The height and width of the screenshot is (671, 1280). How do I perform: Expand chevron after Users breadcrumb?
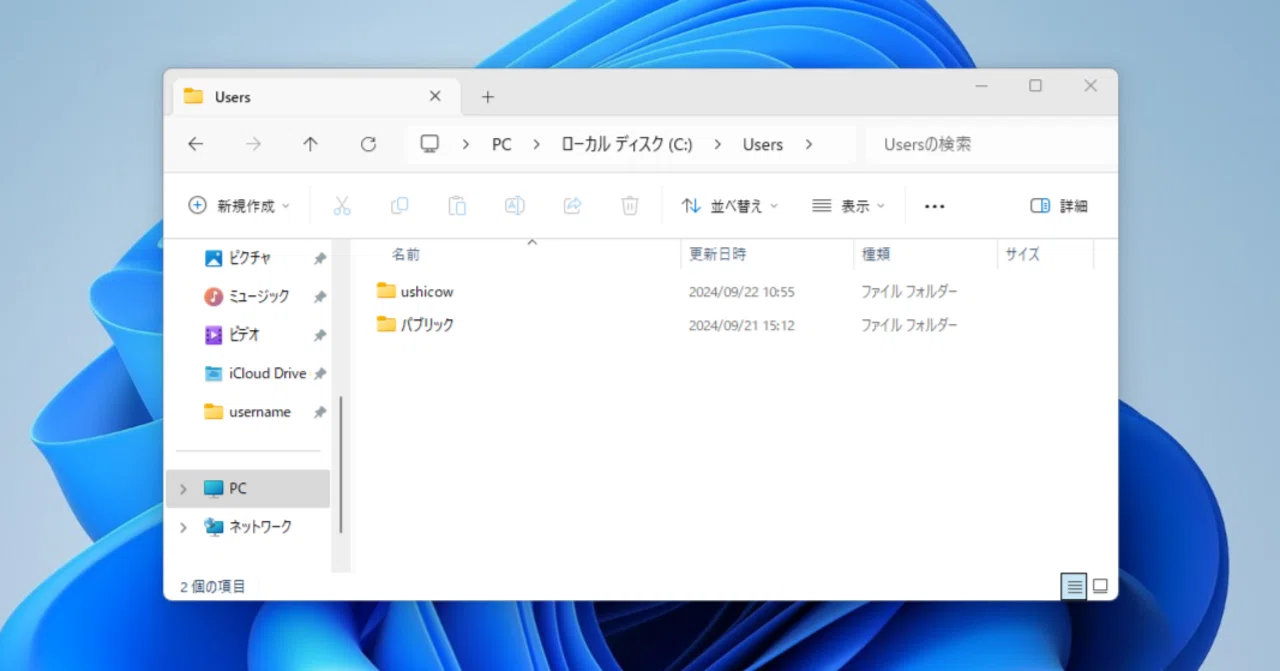809,144
